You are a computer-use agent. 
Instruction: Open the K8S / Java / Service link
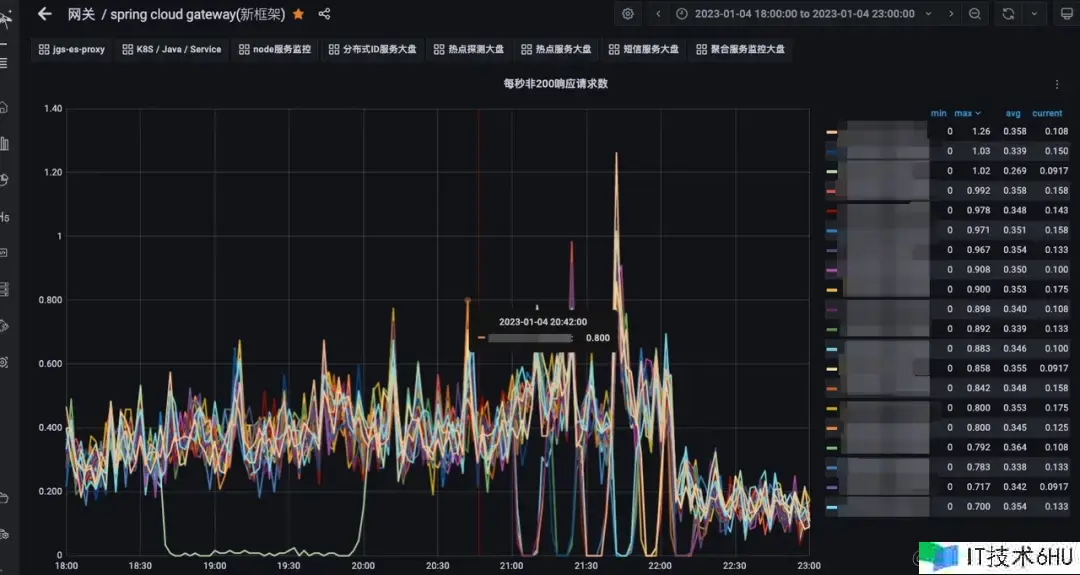pyautogui.click(x=172, y=49)
